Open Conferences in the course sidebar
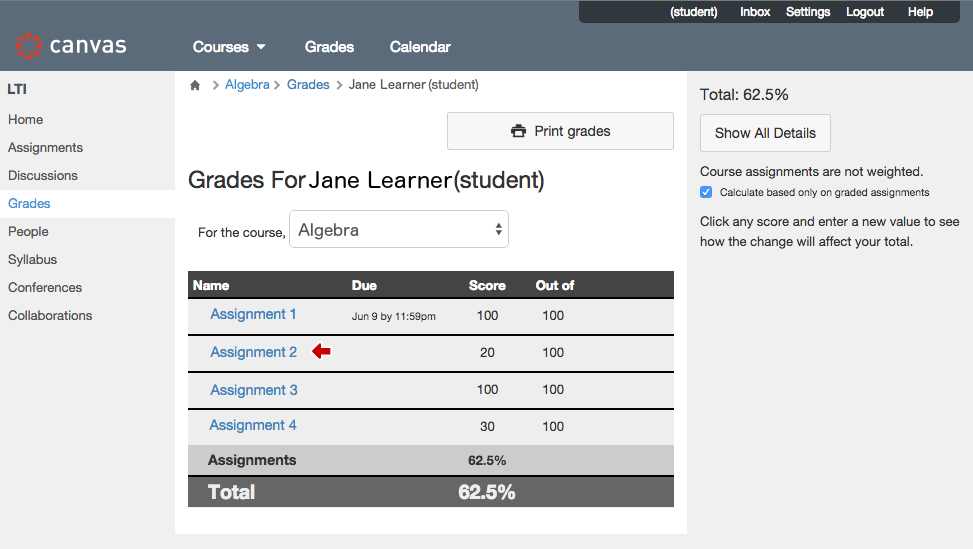Screen dimensions: 973x549 point(45,287)
